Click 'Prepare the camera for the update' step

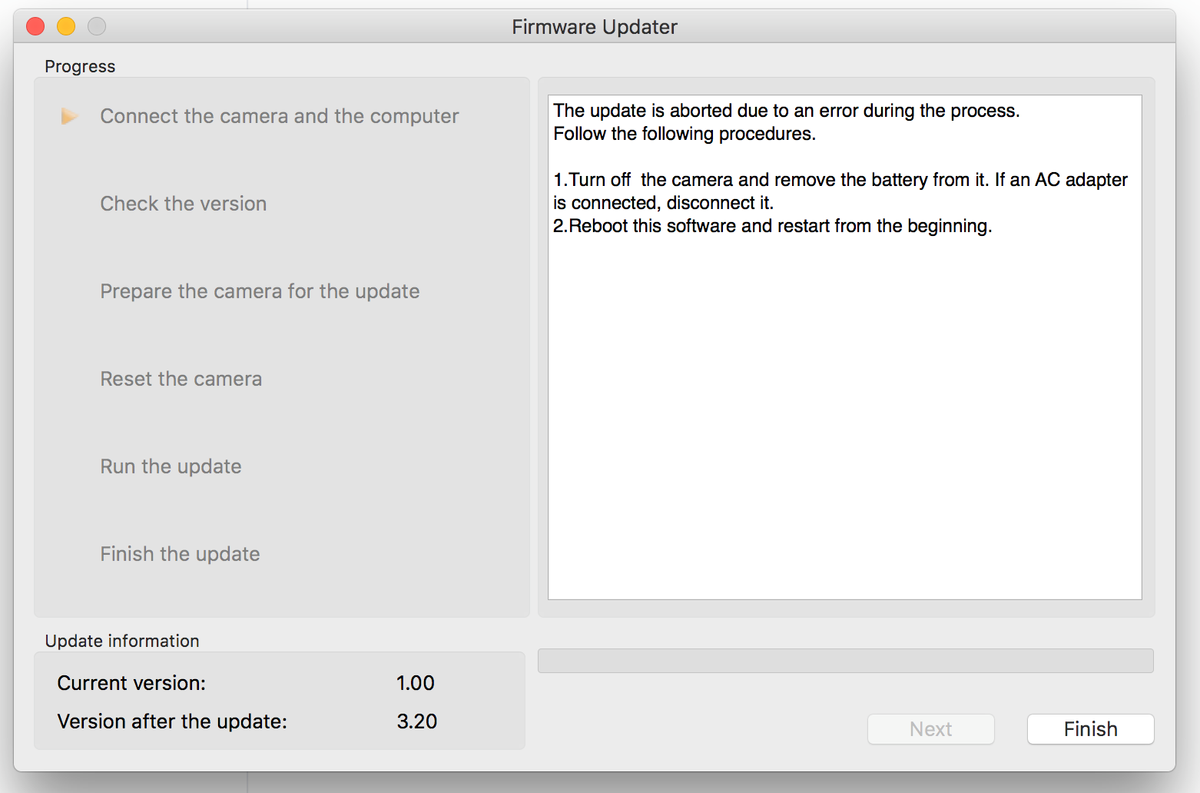click(x=259, y=292)
